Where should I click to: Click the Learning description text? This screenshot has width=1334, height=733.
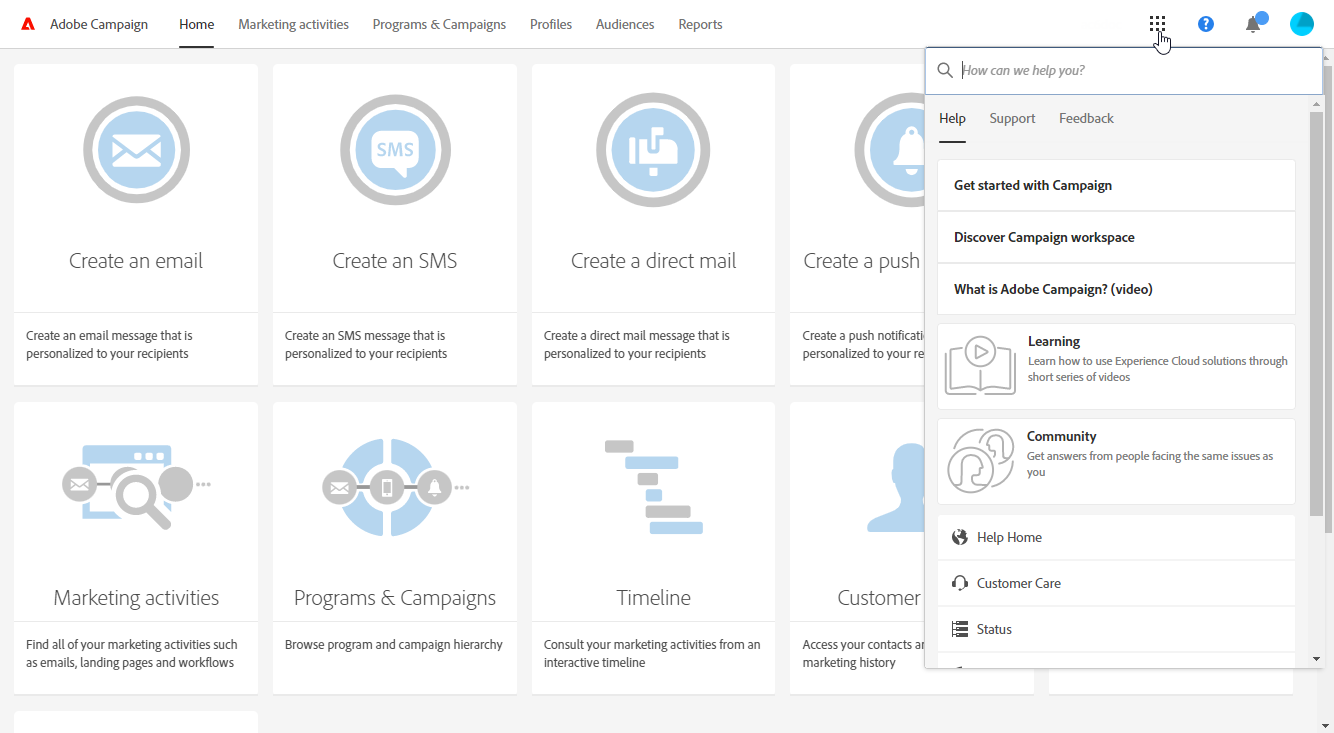pyautogui.click(x=1158, y=369)
